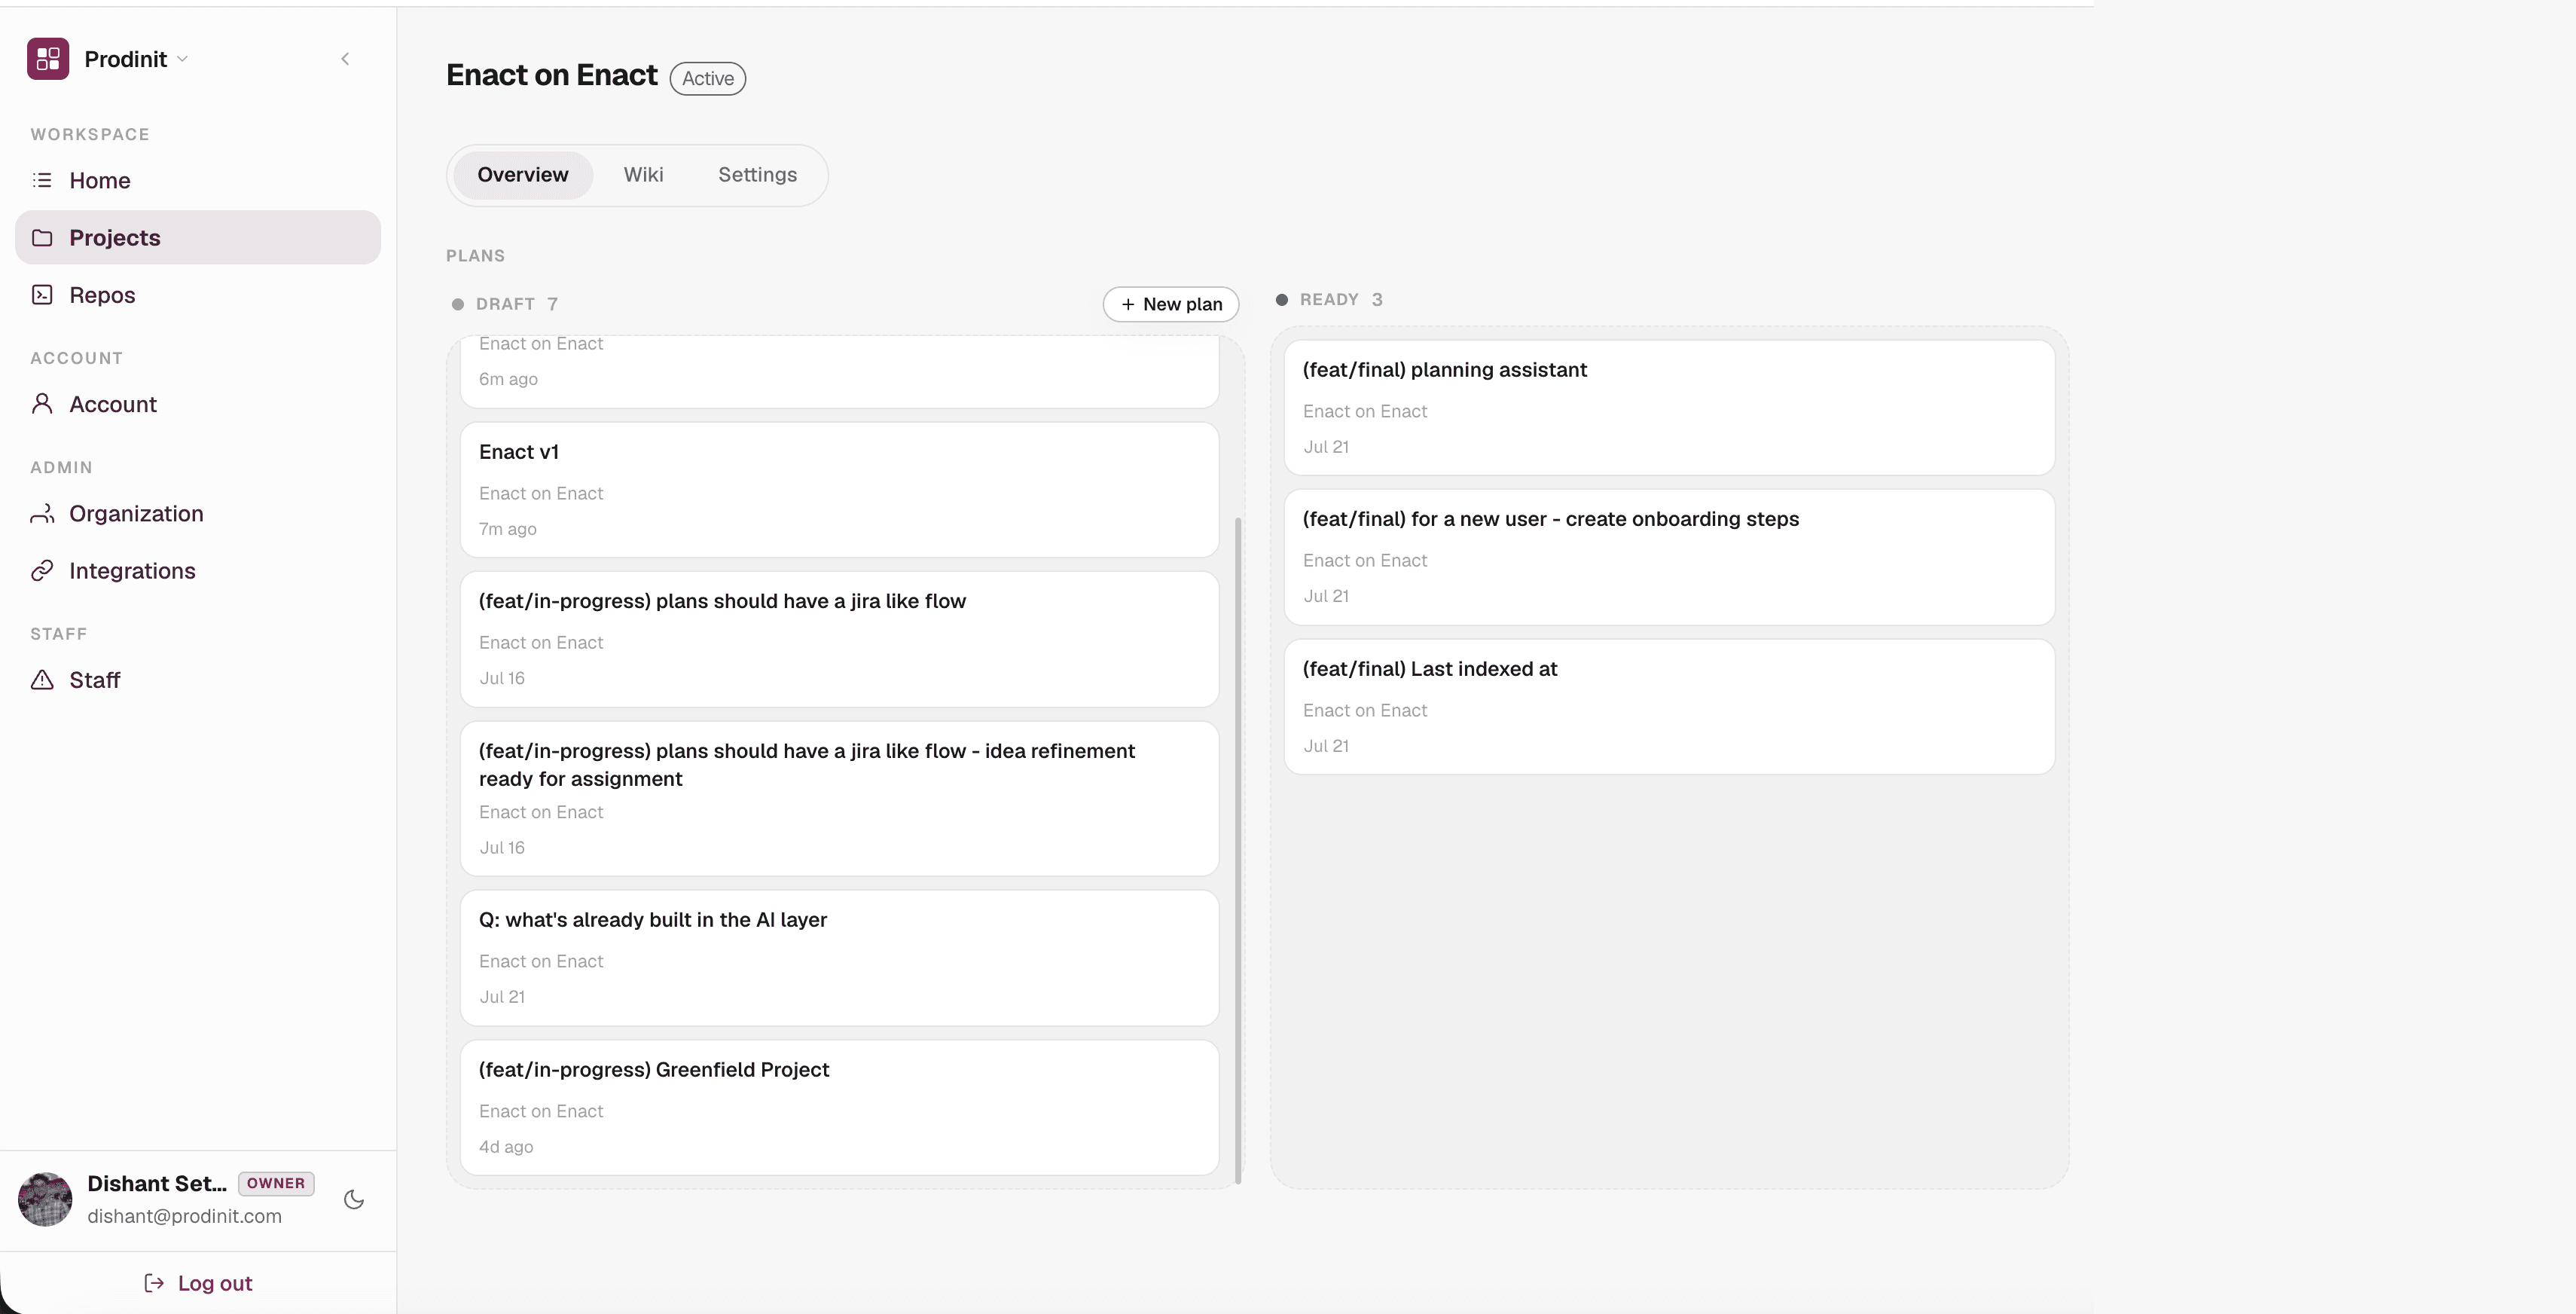Open Integrations in the sidebar
This screenshot has width=2576, height=1314.
click(x=198, y=571)
